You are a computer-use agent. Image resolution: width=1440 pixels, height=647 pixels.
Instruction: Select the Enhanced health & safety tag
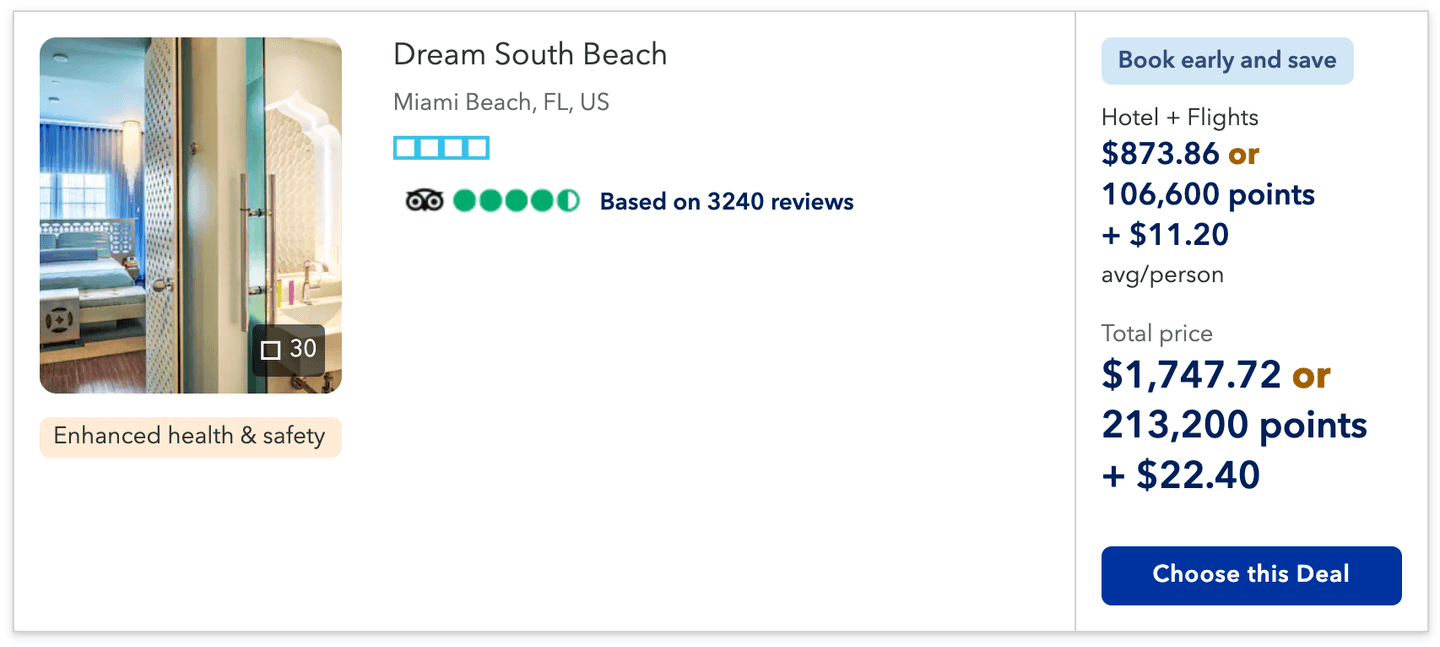pos(190,437)
